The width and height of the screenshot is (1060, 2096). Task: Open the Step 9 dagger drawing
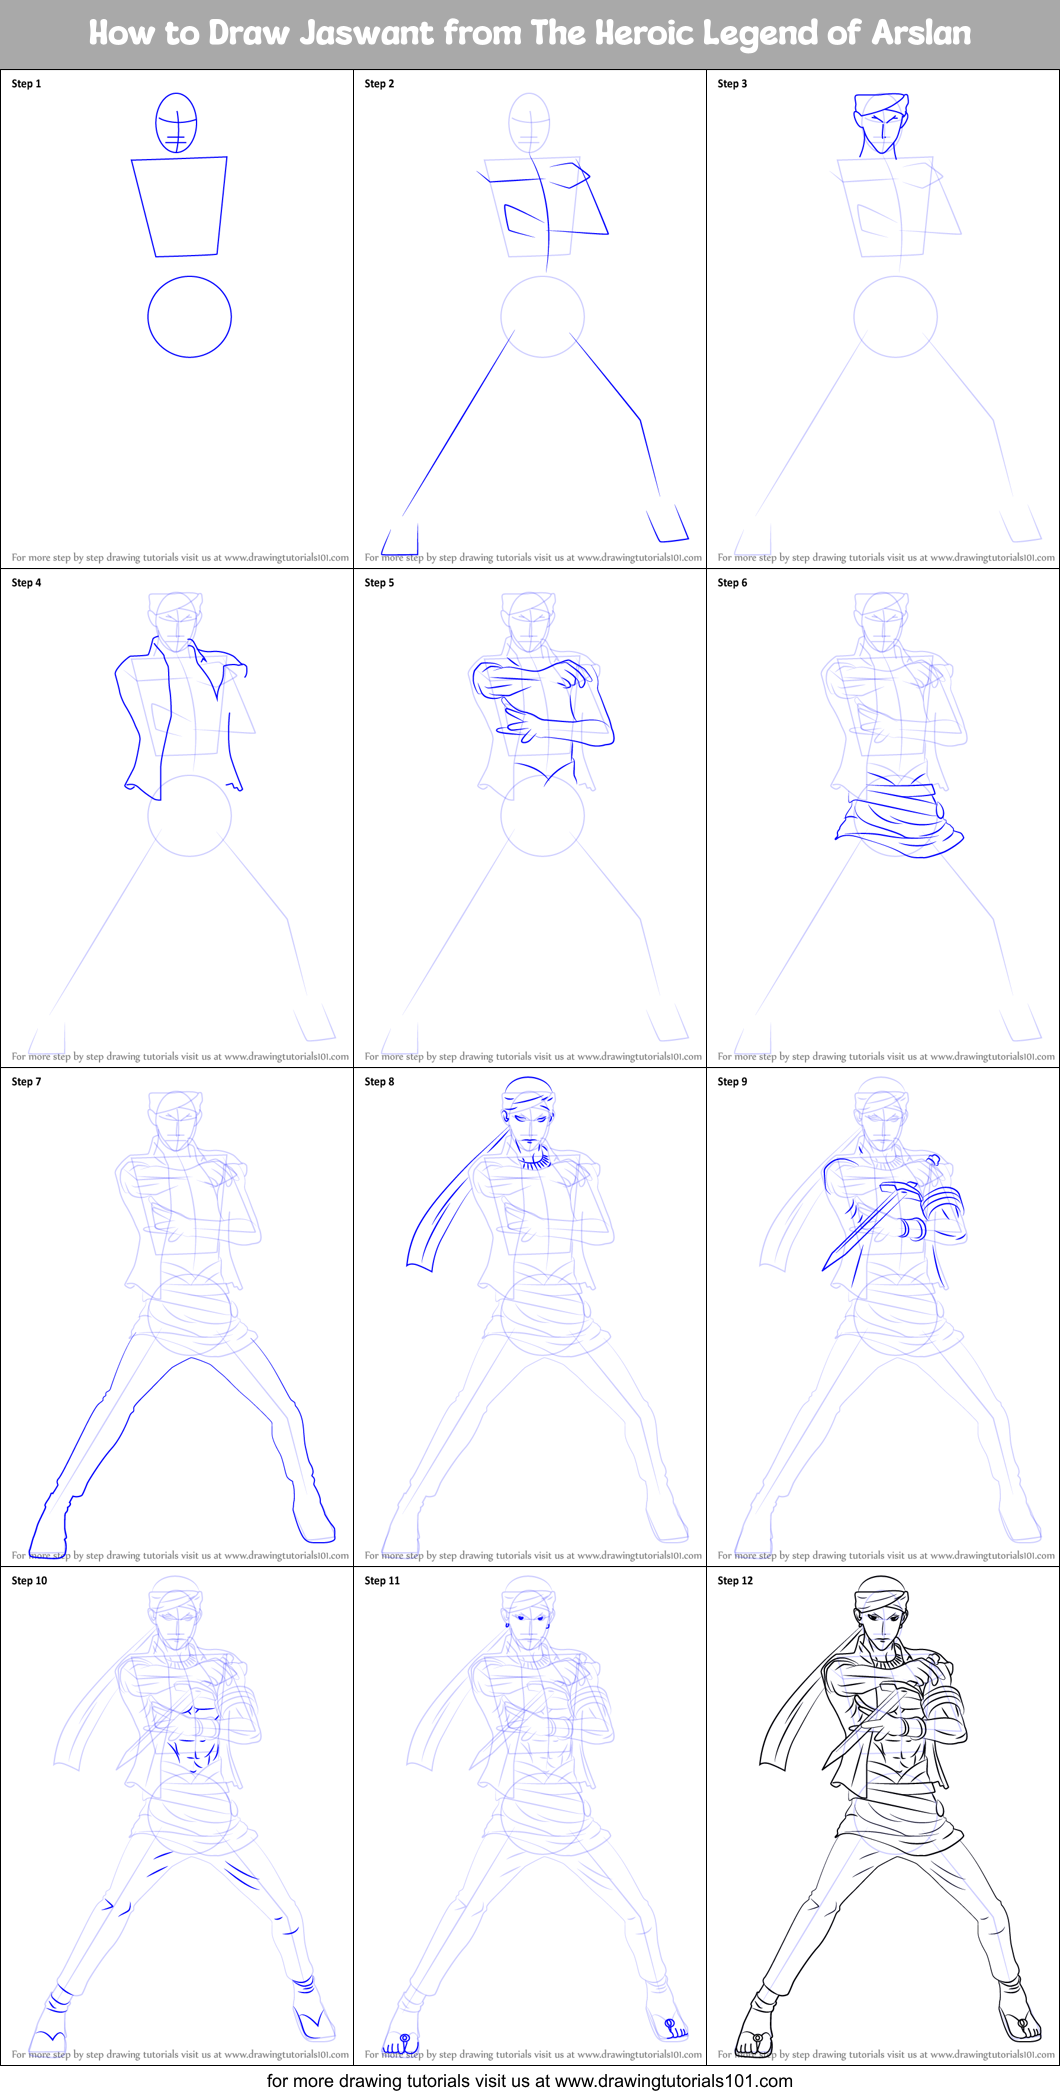pyautogui.click(x=883, y=1317)
